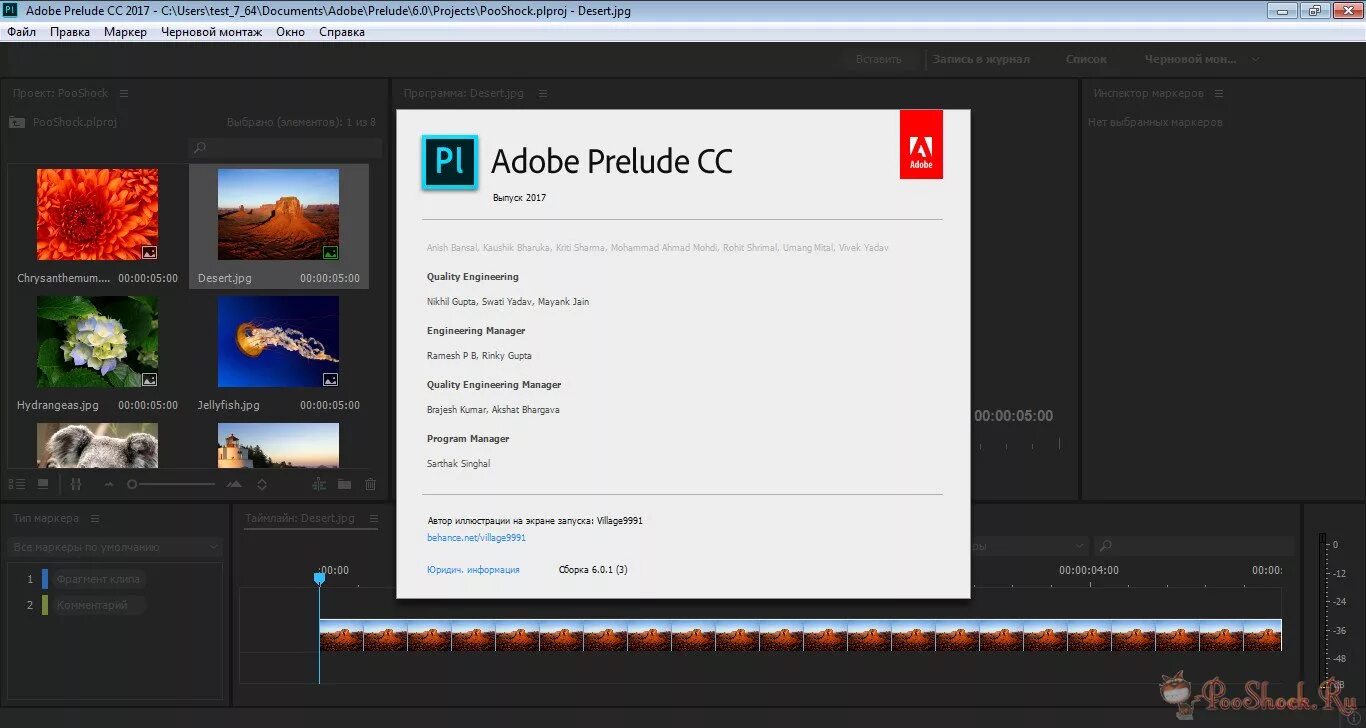Select the lighthouse thumbnail

point(278,445)
